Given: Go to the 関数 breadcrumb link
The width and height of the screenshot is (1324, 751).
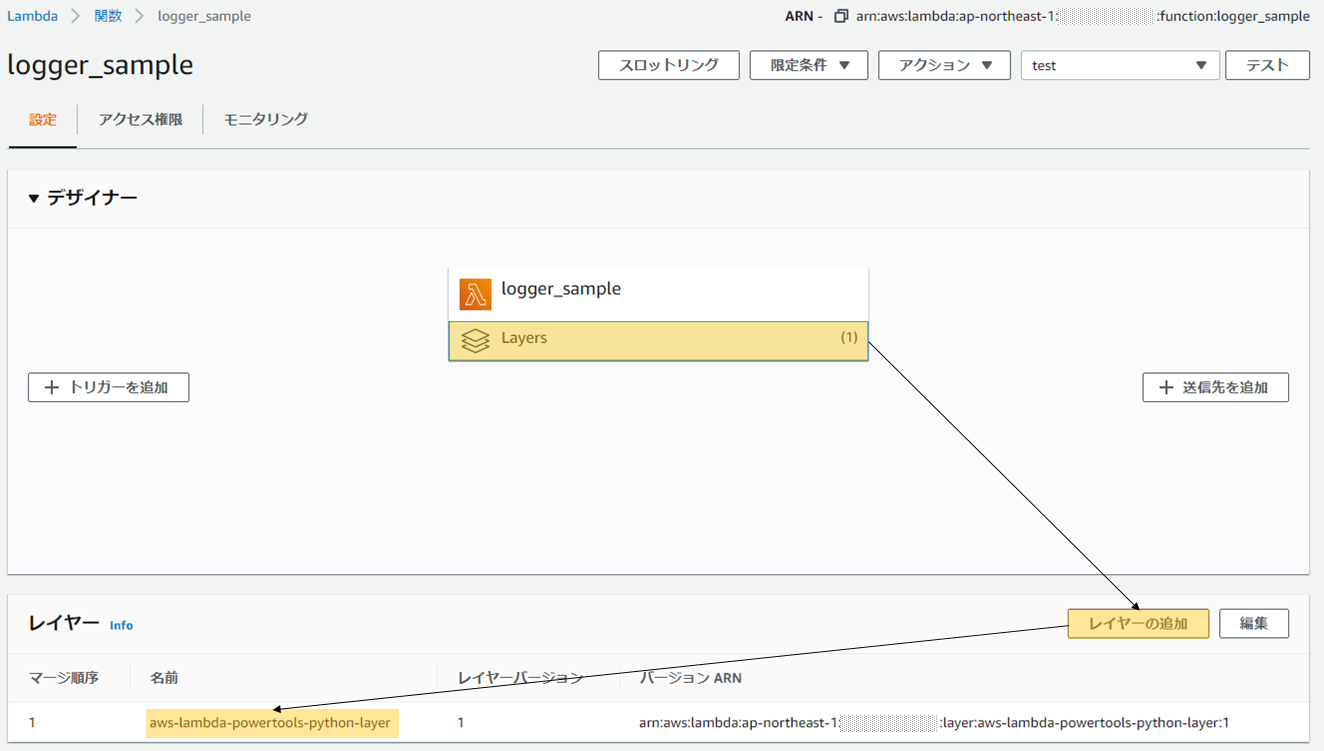Looking at the screenshot, I should (108, 16).
